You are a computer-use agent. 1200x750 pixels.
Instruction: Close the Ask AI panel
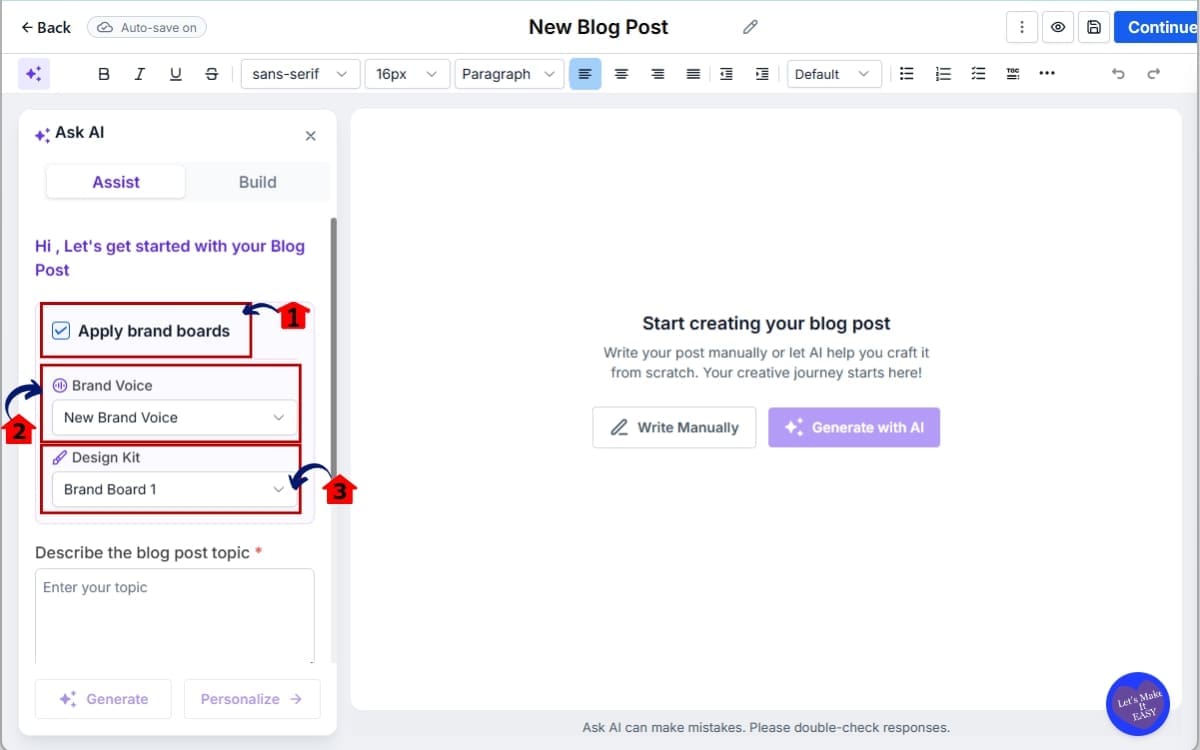click(x=310, y=135)
